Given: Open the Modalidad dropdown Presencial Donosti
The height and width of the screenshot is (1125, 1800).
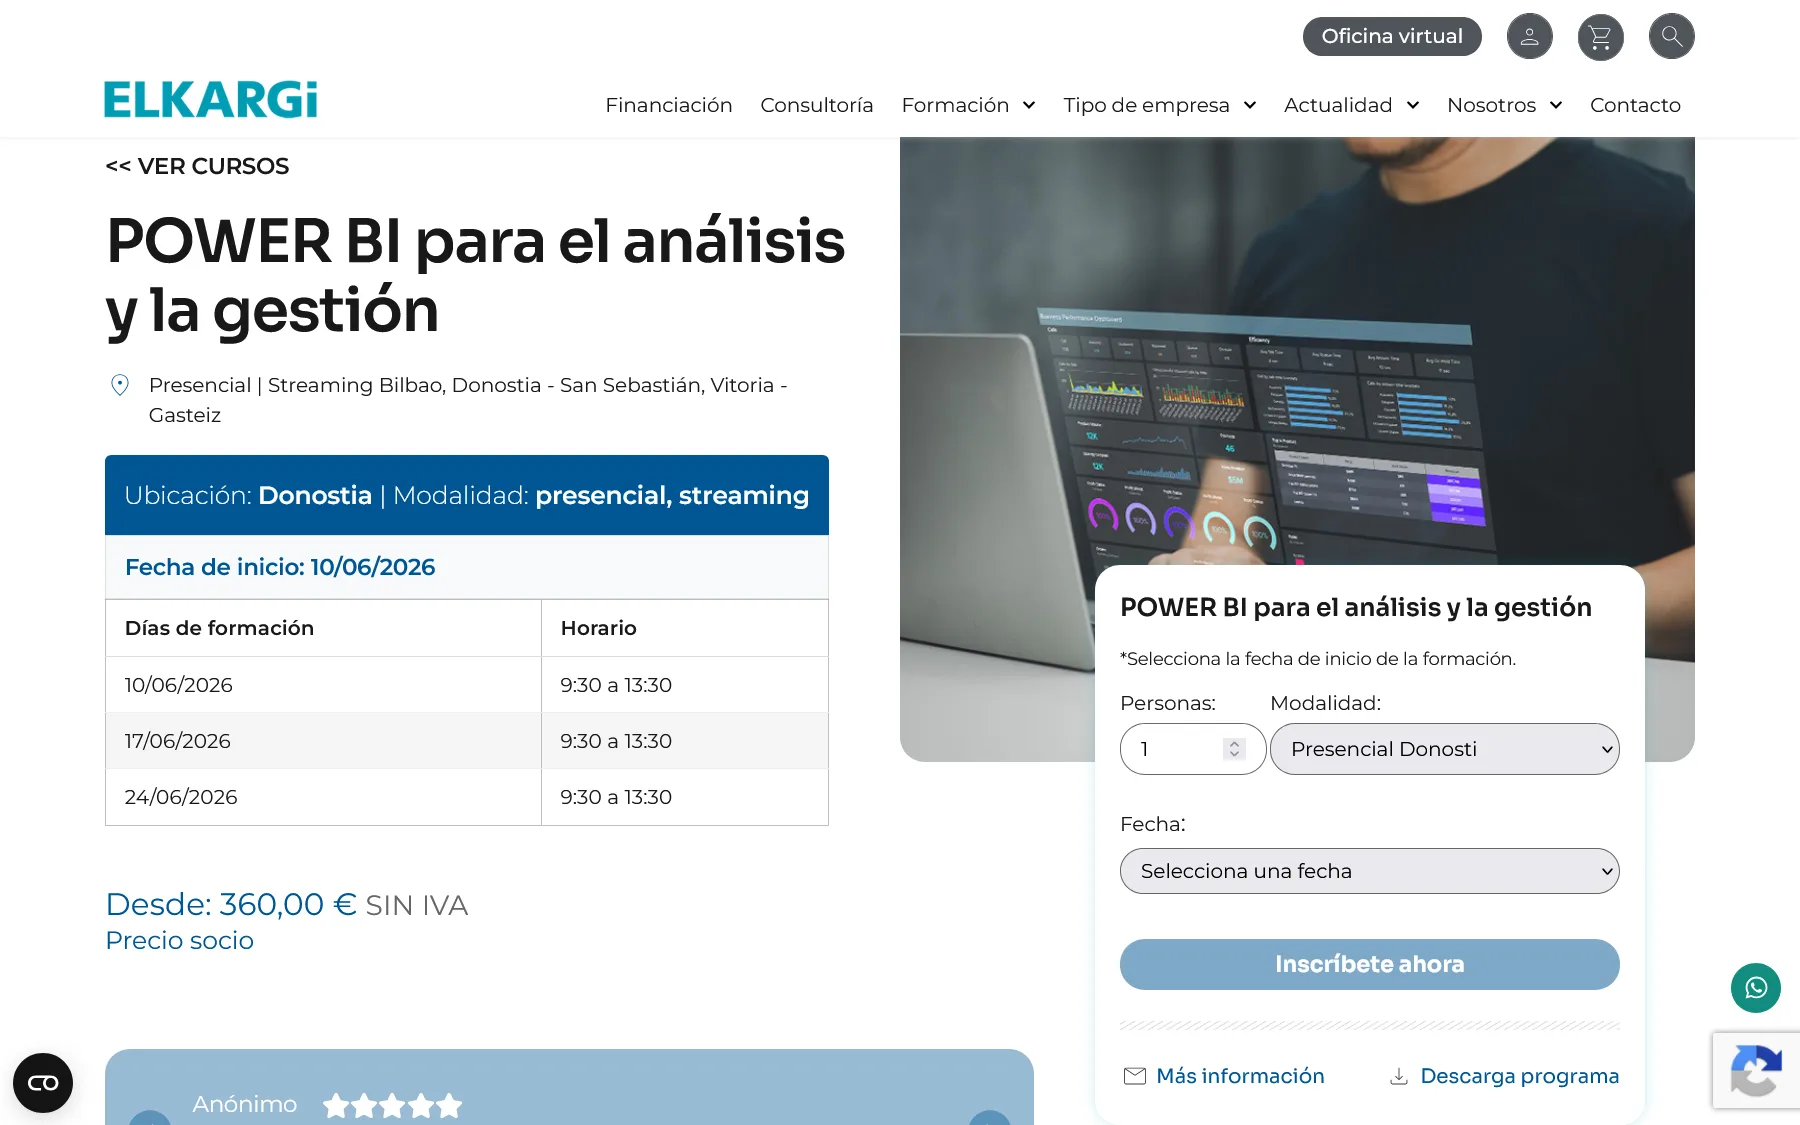Looking at the screenshot, I should point(1444,749).
